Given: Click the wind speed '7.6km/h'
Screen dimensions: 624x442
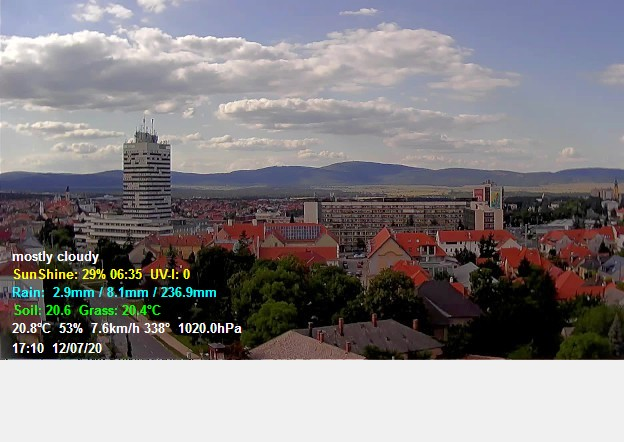Looking at the screenshot, I should click(115, 329).
